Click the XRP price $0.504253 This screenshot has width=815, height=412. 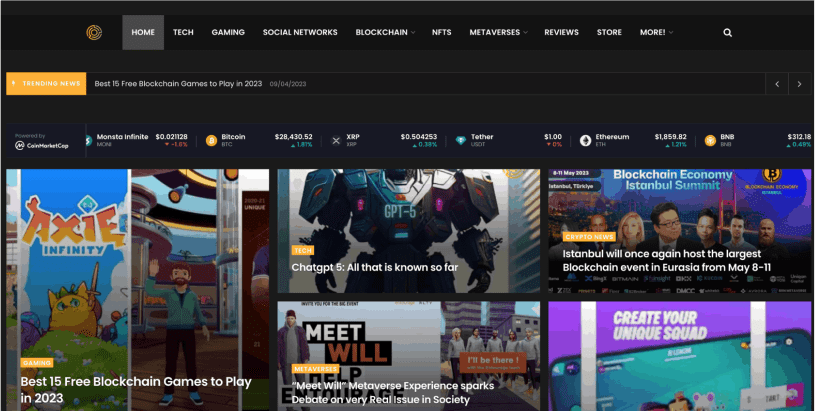point(418,137)
